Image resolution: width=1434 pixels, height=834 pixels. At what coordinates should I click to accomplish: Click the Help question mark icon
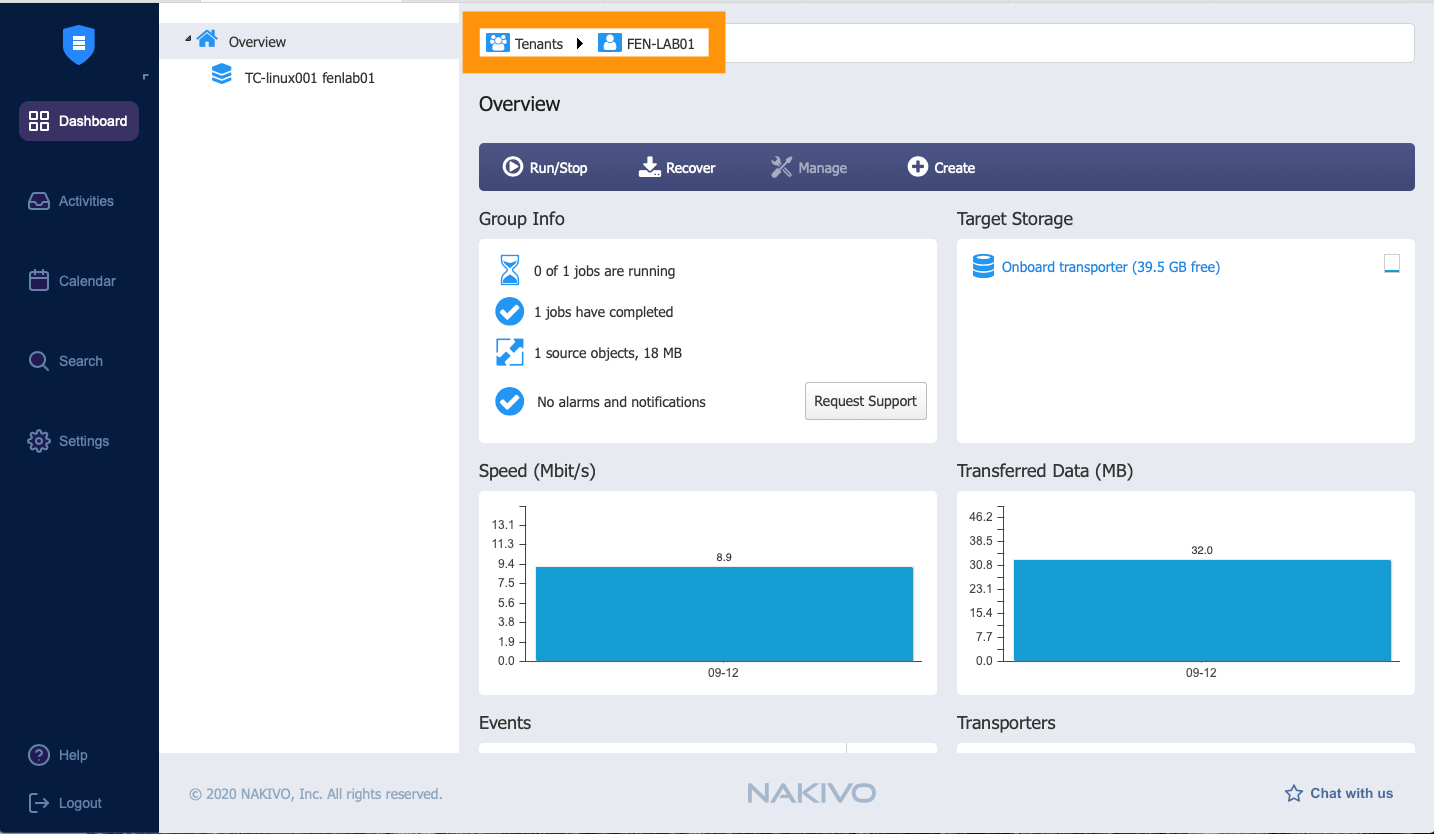point(39,755)
